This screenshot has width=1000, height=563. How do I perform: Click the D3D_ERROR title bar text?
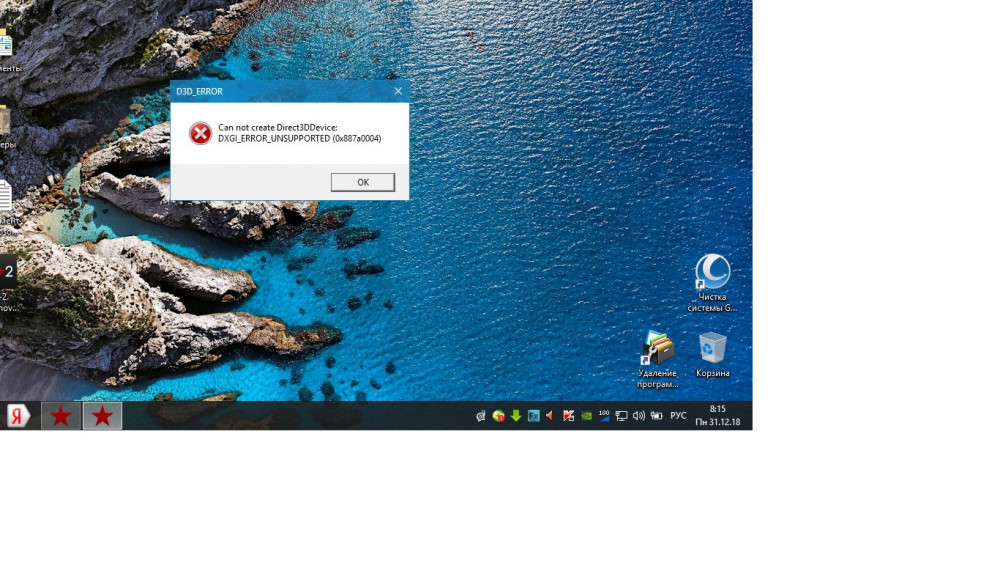(200, 91)
